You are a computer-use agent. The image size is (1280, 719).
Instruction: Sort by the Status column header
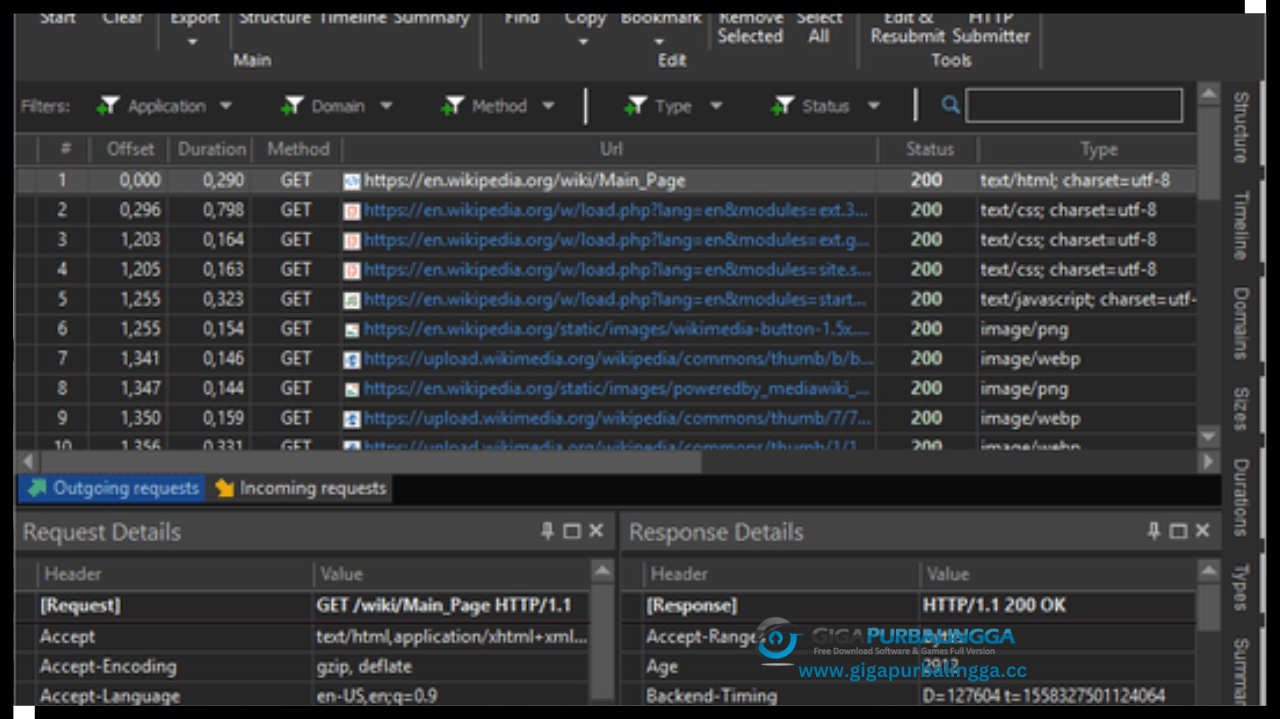(x=930, y=149)
